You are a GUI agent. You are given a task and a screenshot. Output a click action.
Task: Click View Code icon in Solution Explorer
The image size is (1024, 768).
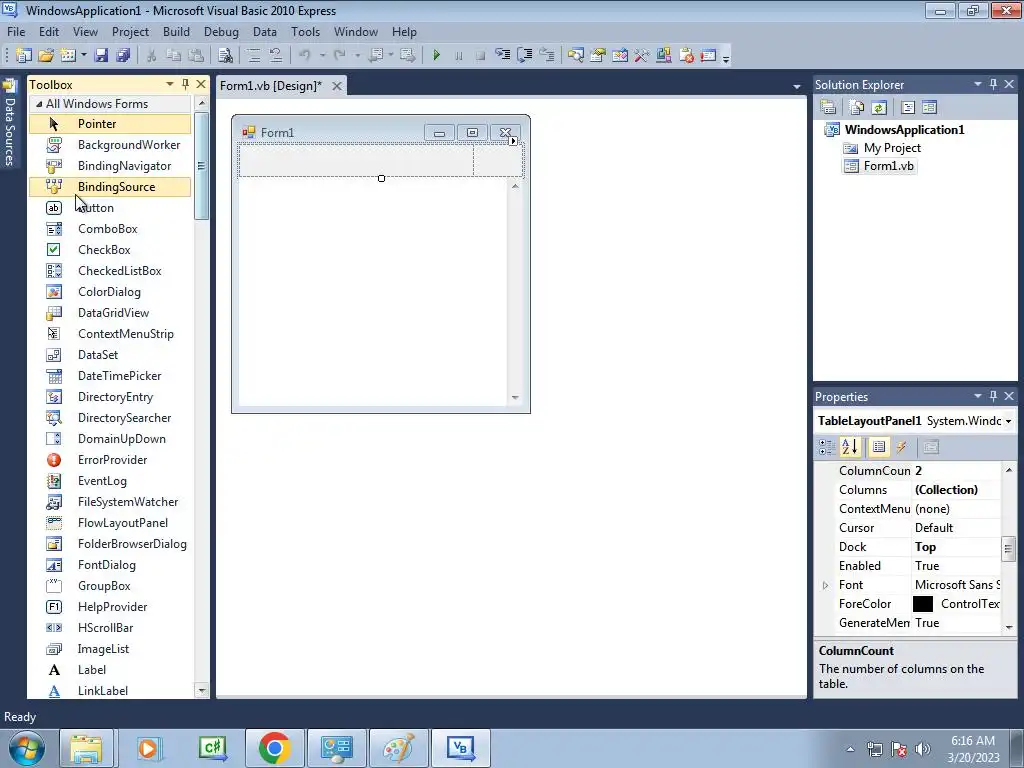[908, 107]
